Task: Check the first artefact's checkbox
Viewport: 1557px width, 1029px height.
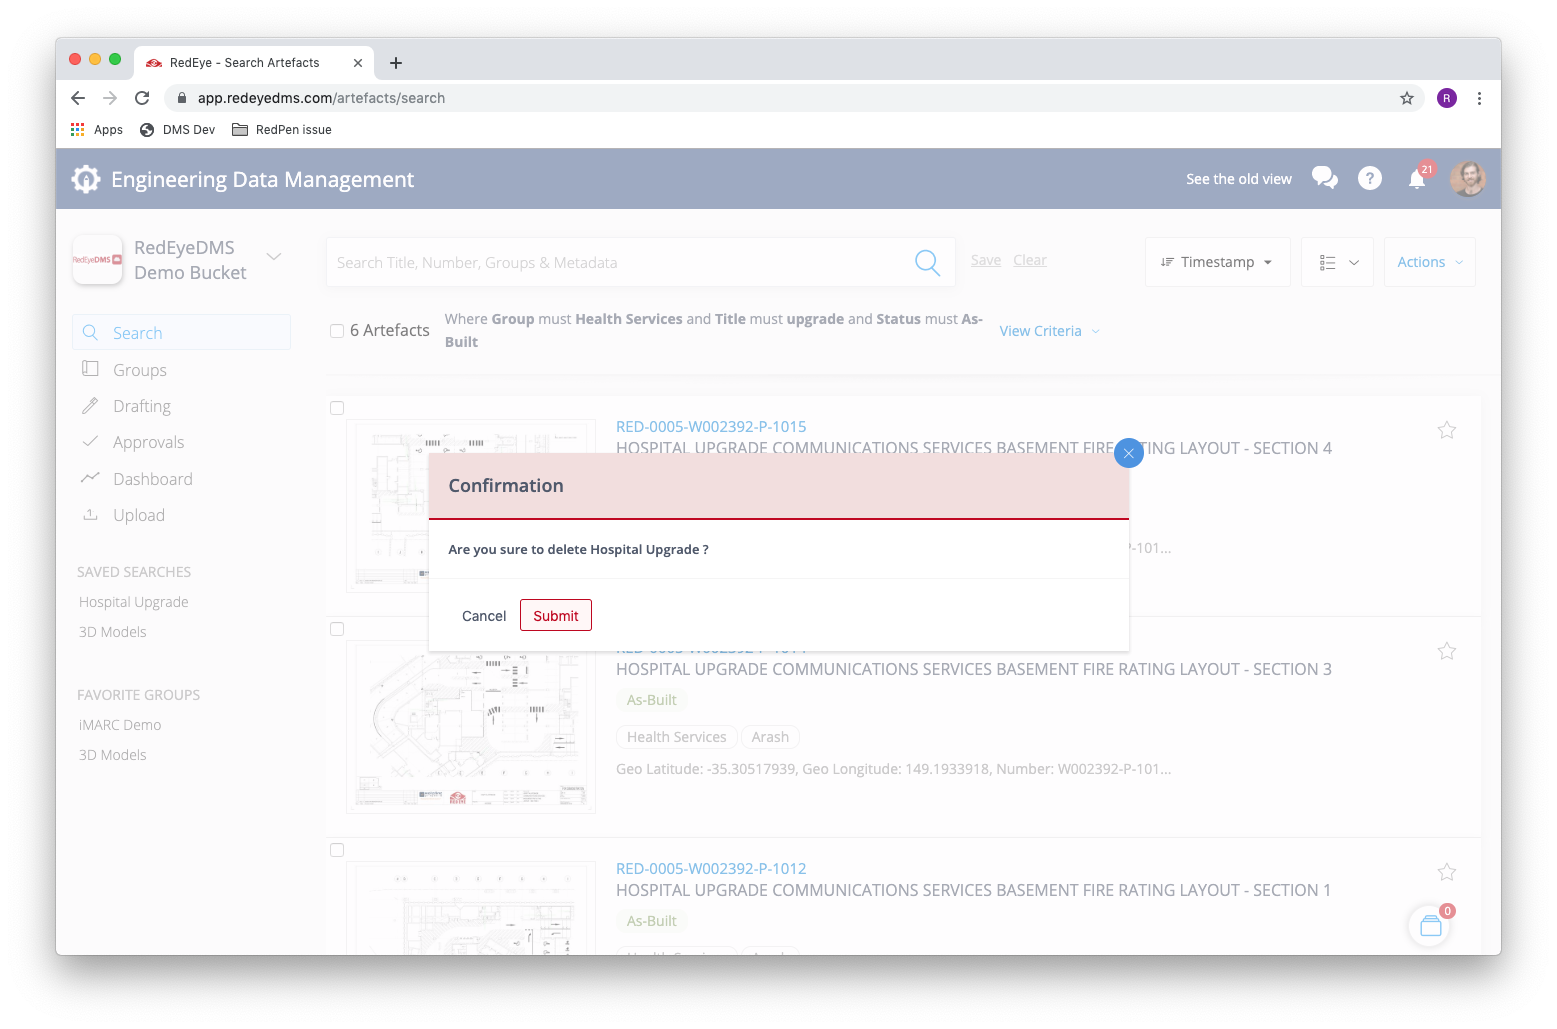Action: click(x=337, y=408)
